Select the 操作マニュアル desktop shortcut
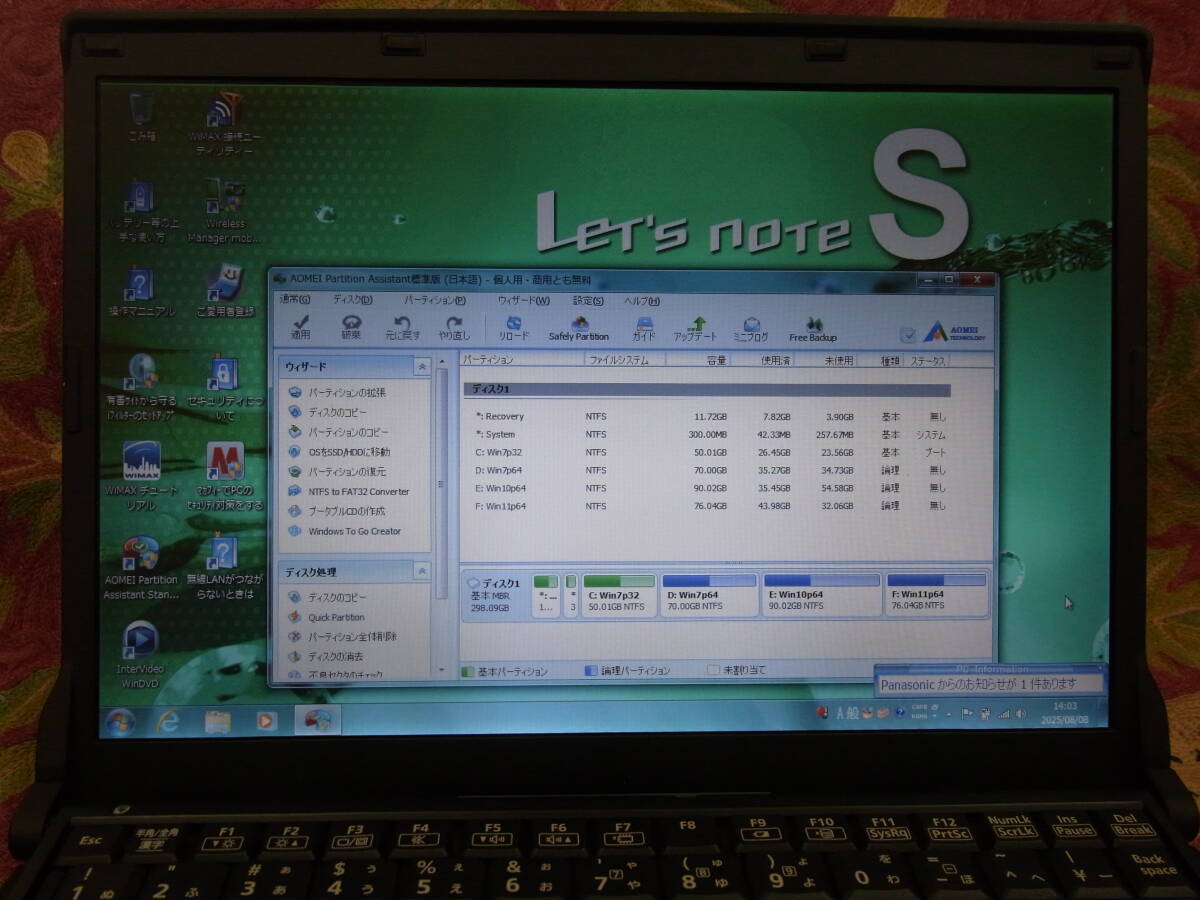The width and height of the screenshot is (1200, 900). (x=140, y=292)
